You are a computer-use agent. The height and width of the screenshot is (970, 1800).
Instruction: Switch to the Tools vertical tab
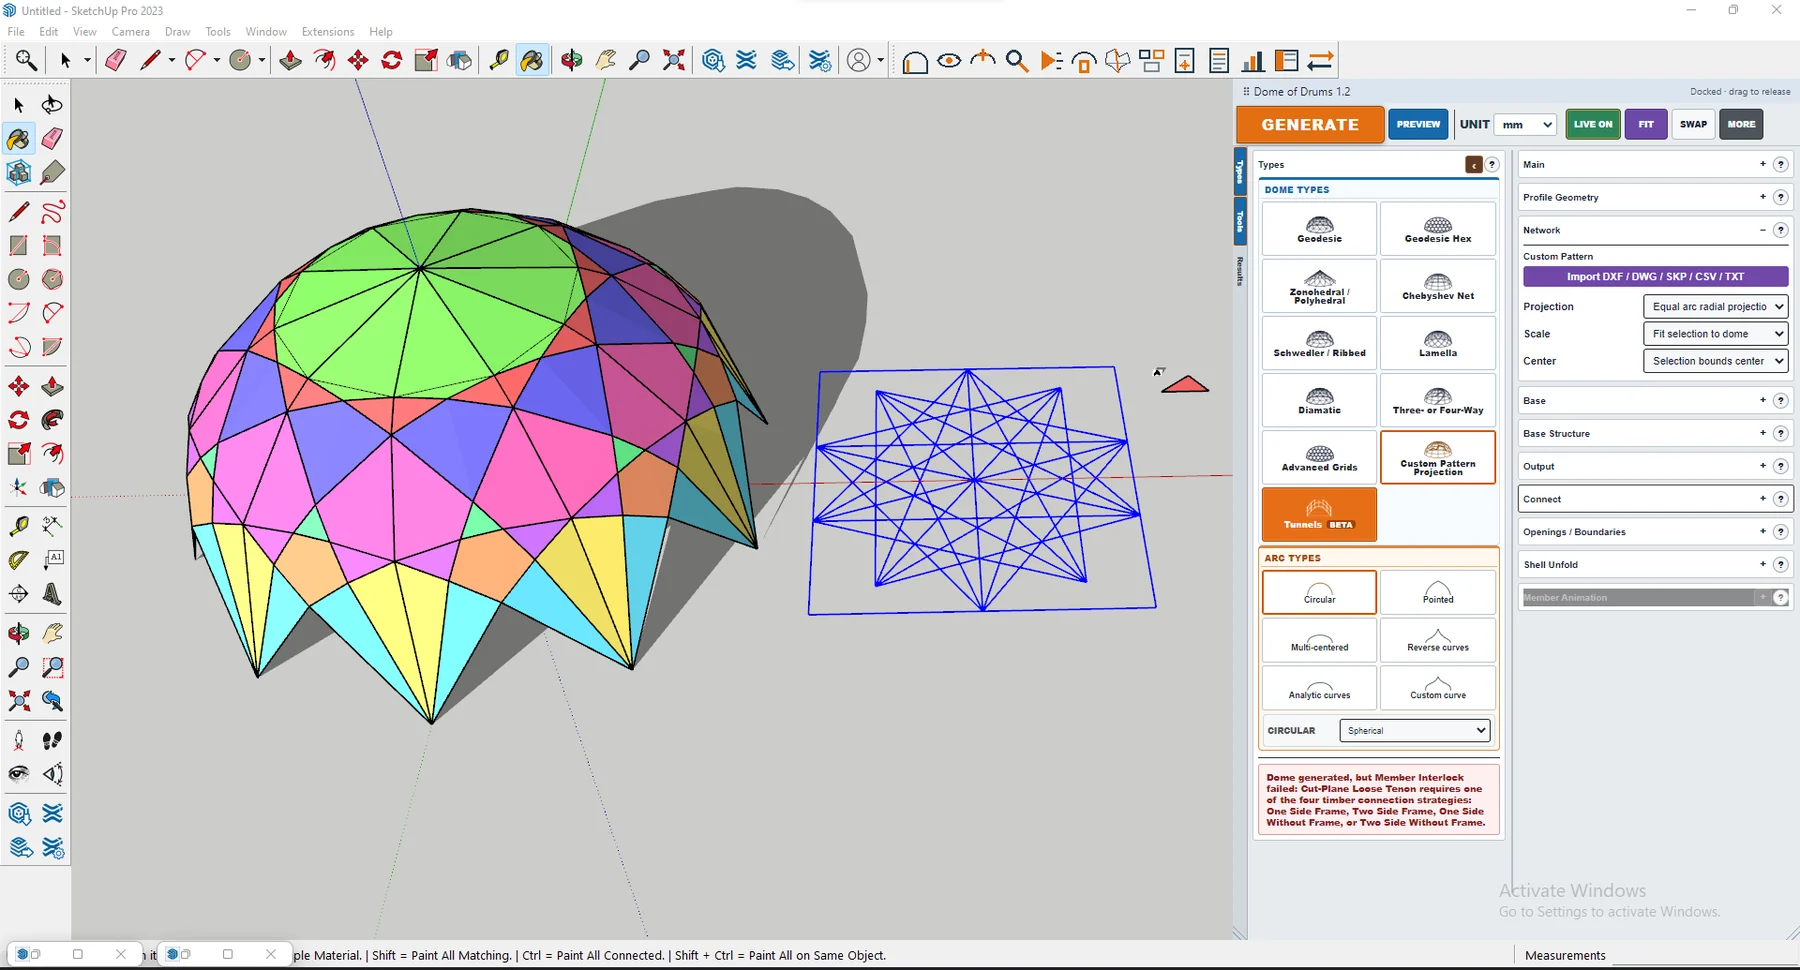[1240, 221]
